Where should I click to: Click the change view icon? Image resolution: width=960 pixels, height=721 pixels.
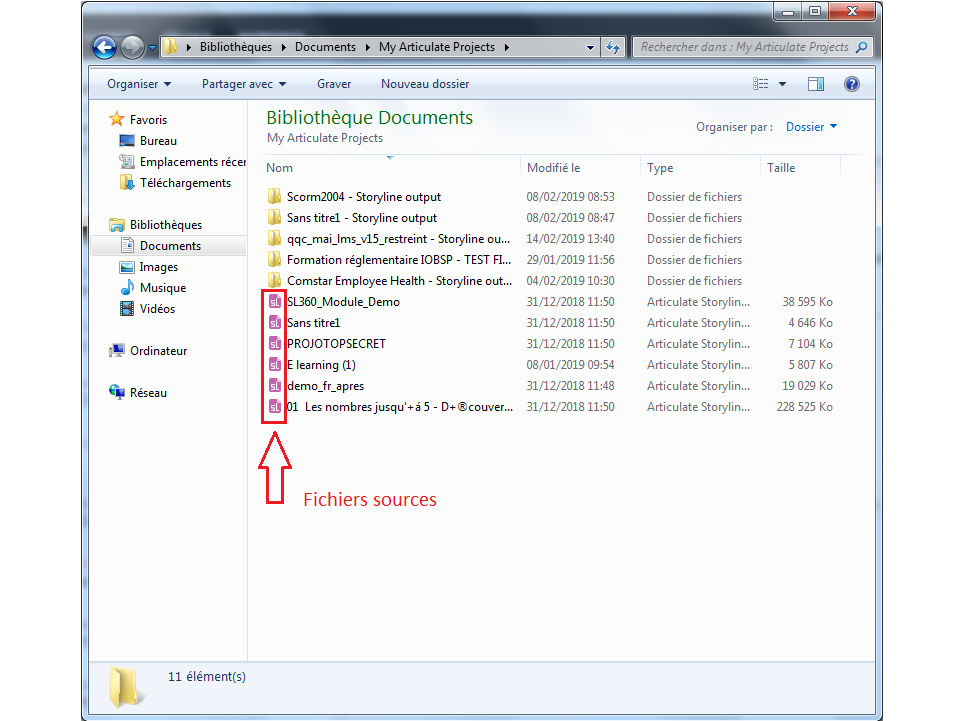point(760,84)
